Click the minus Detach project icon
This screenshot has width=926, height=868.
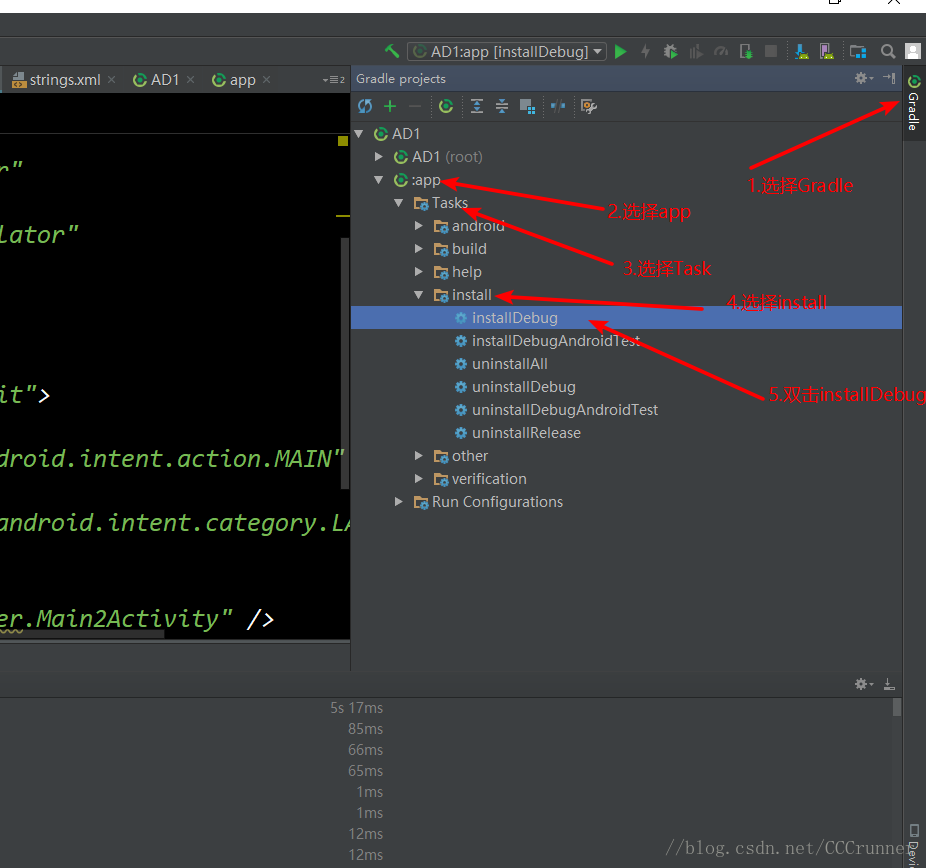coord(415,106)
